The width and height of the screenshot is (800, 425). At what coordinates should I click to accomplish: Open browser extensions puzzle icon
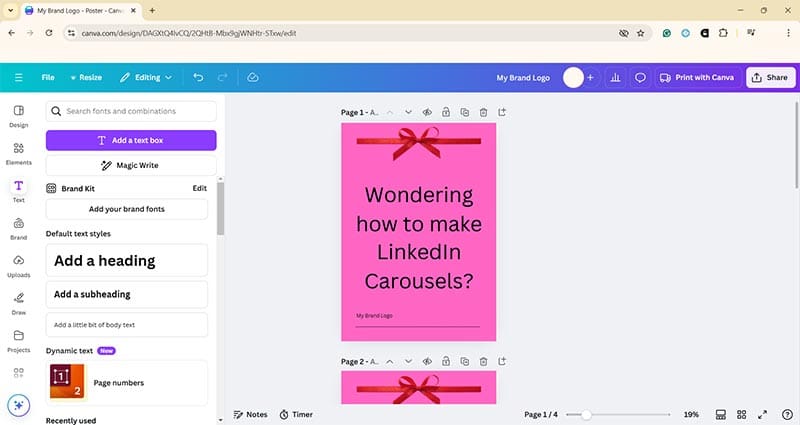723,33
